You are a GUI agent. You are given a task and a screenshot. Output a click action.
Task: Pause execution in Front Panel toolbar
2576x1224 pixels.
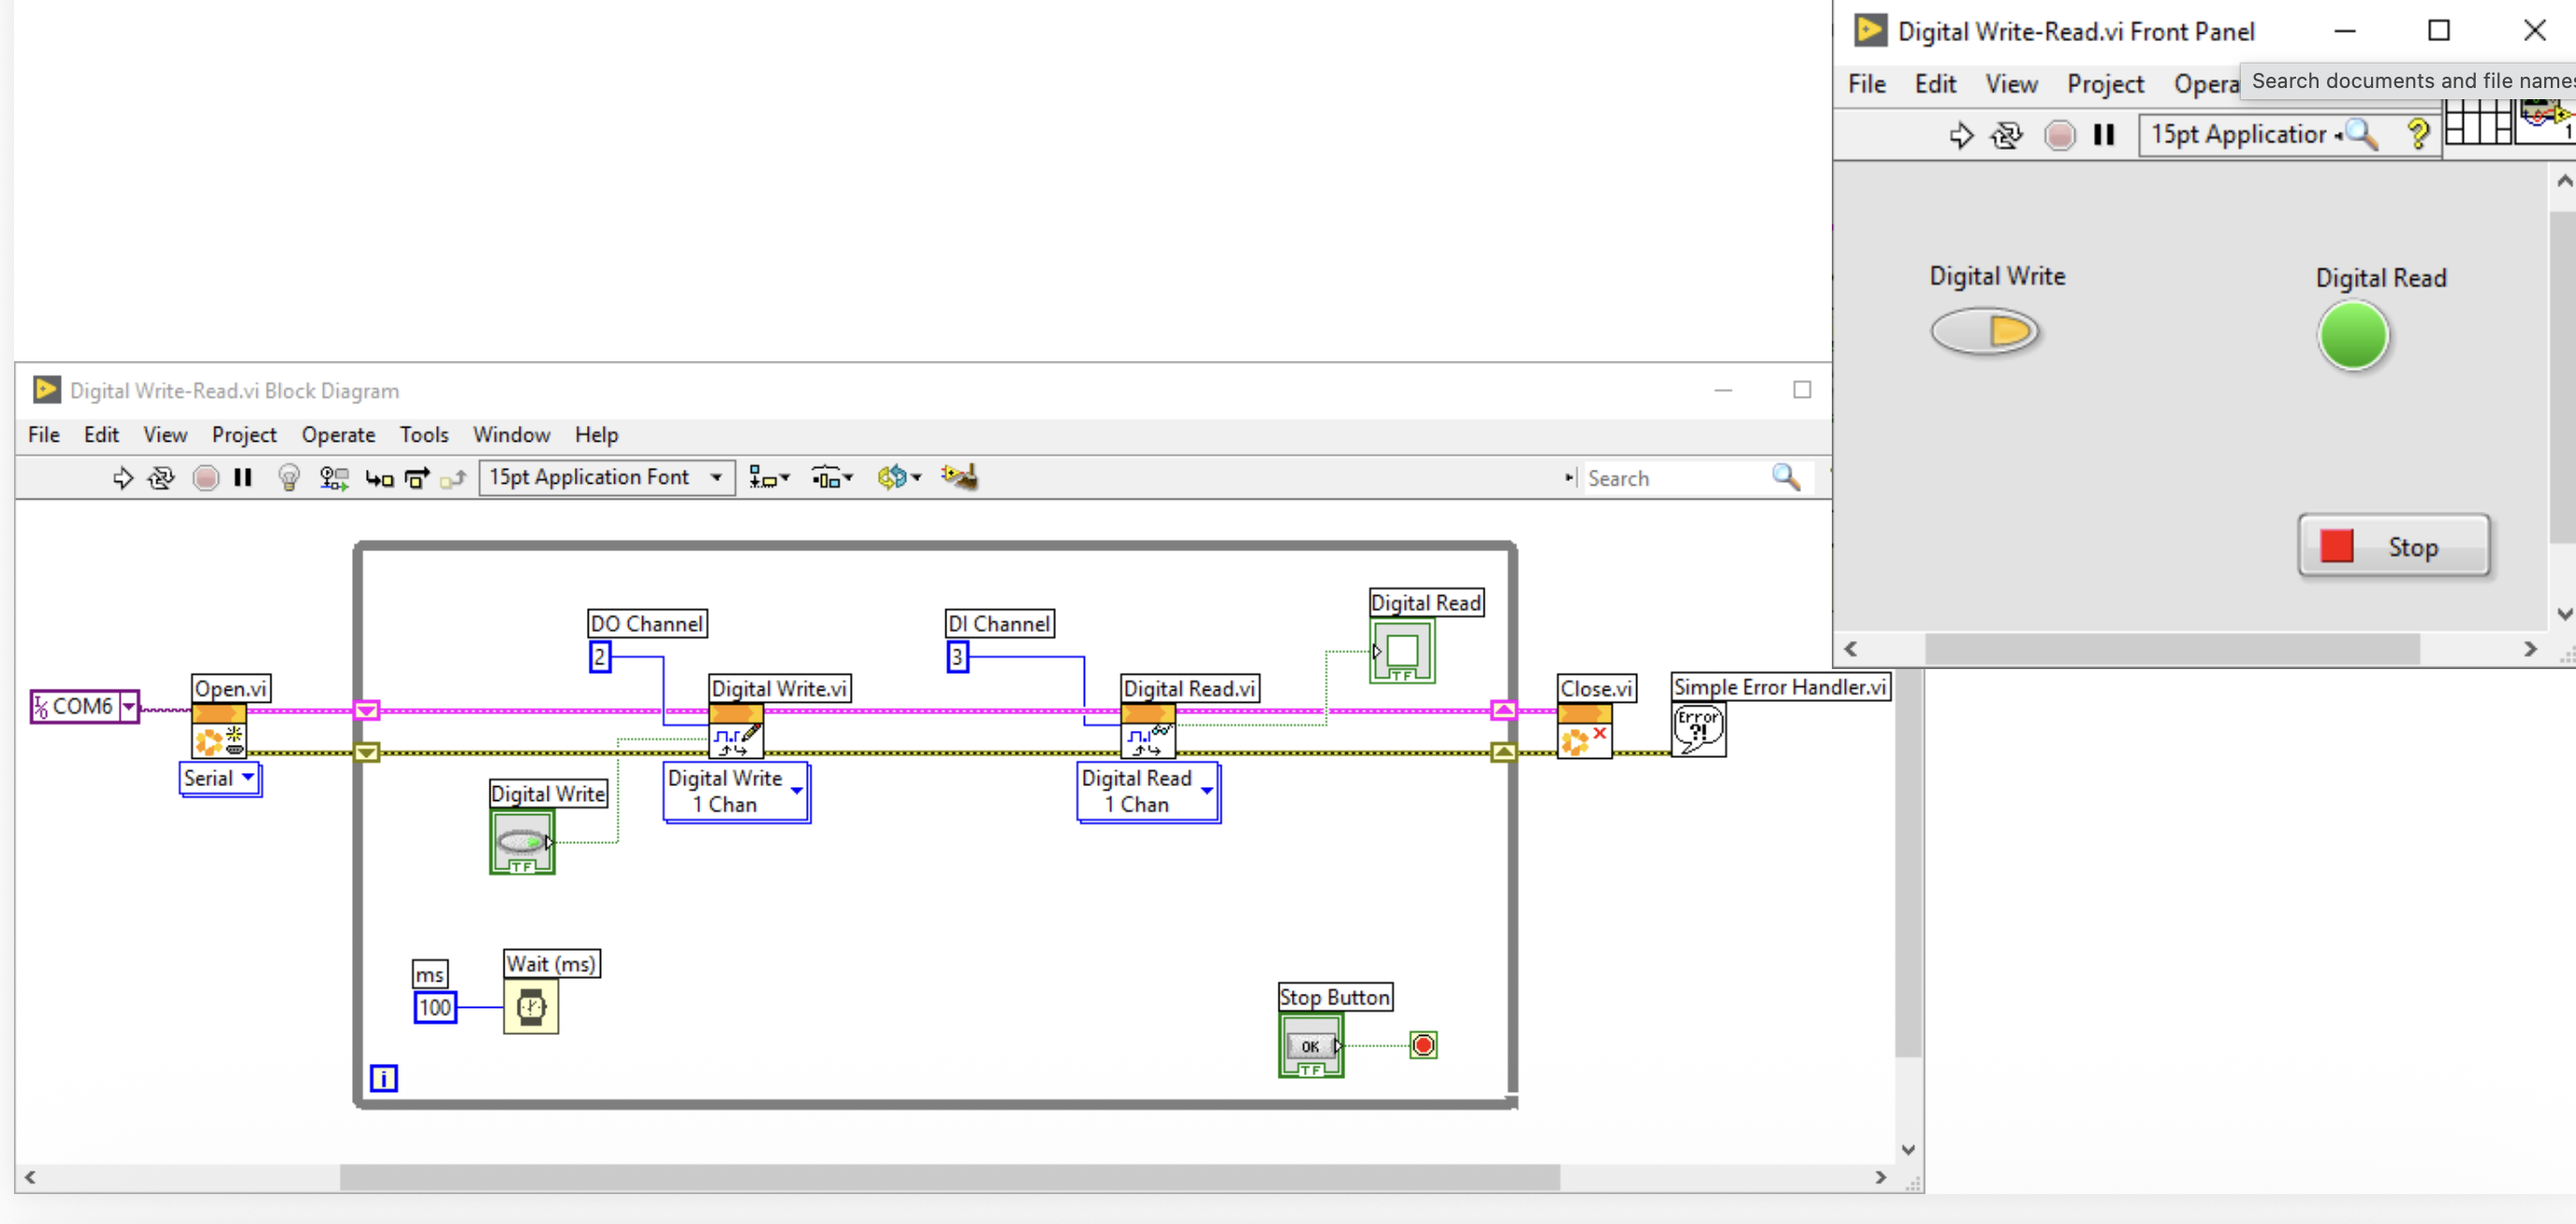(2104, 135)
